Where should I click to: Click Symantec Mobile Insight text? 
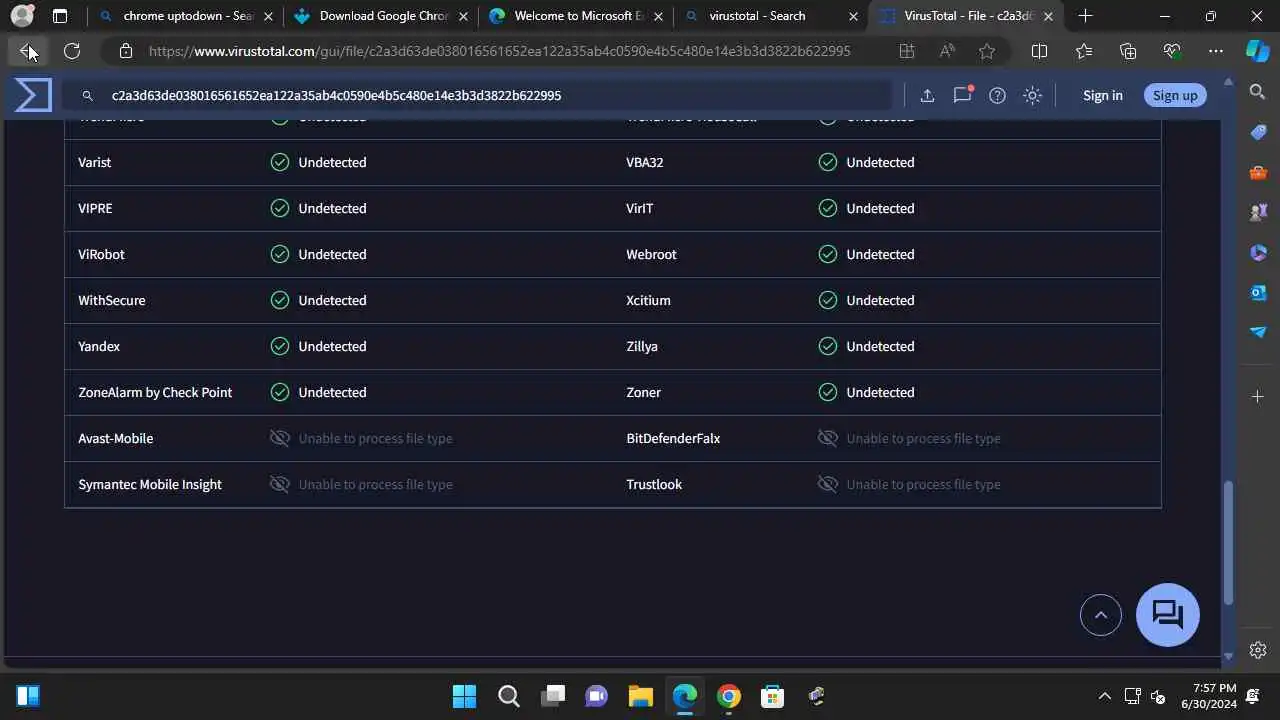click(x=150, y=484)
